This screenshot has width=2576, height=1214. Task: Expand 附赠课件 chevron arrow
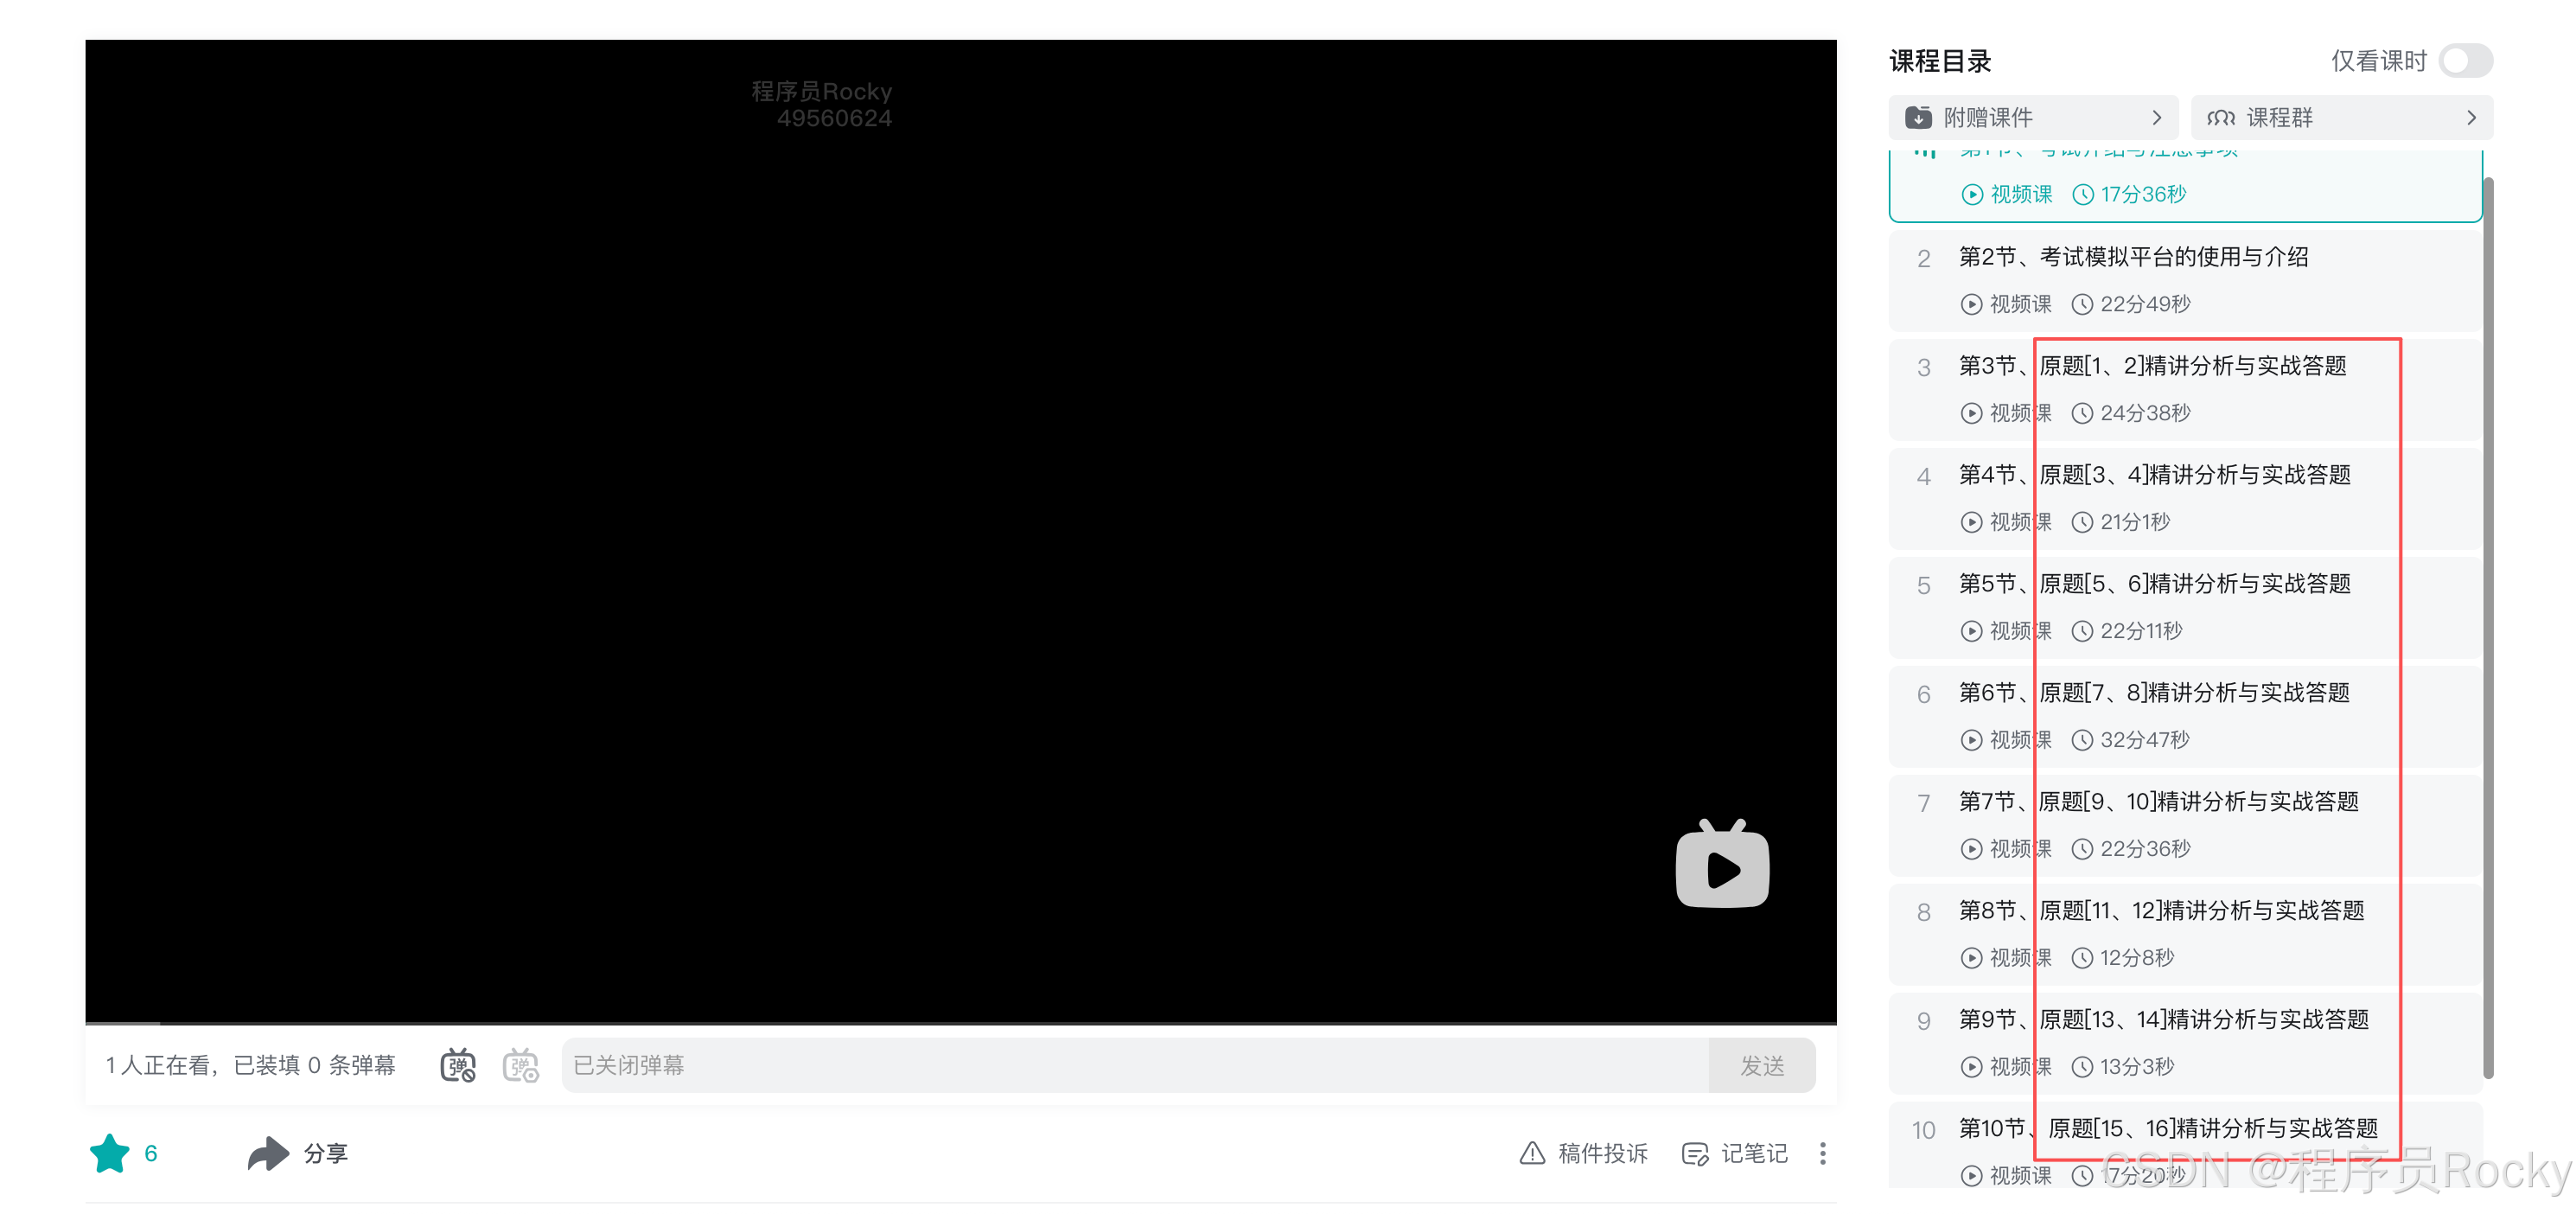pos(2157,117)
